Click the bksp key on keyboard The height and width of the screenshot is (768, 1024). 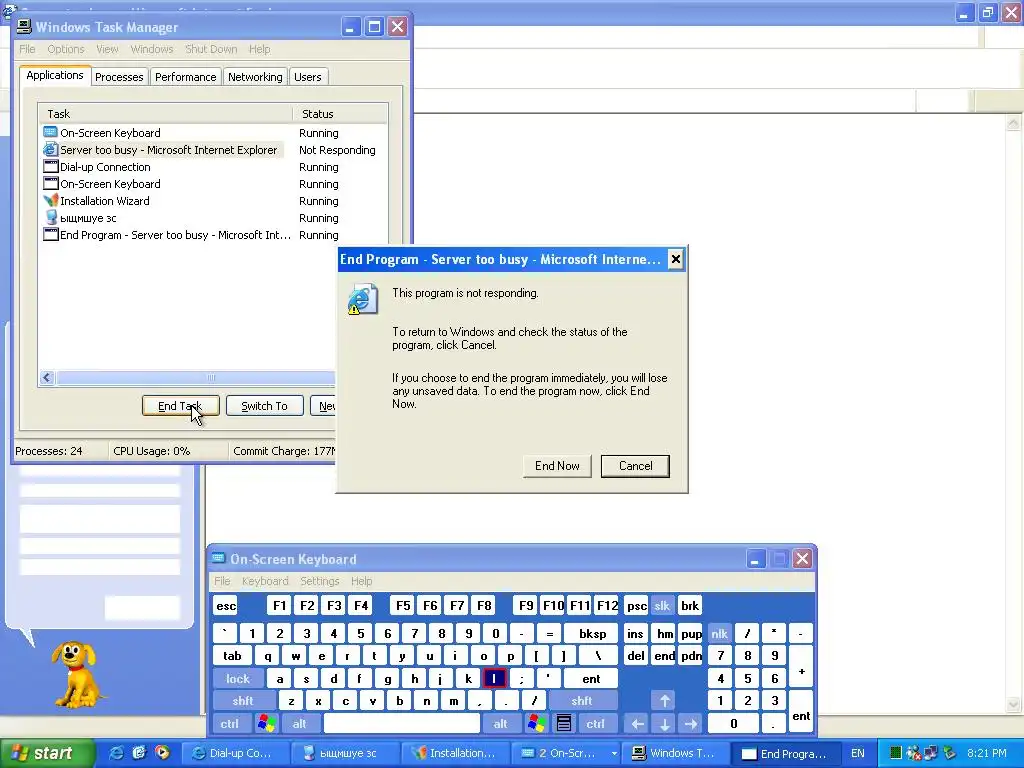(592, 633)
